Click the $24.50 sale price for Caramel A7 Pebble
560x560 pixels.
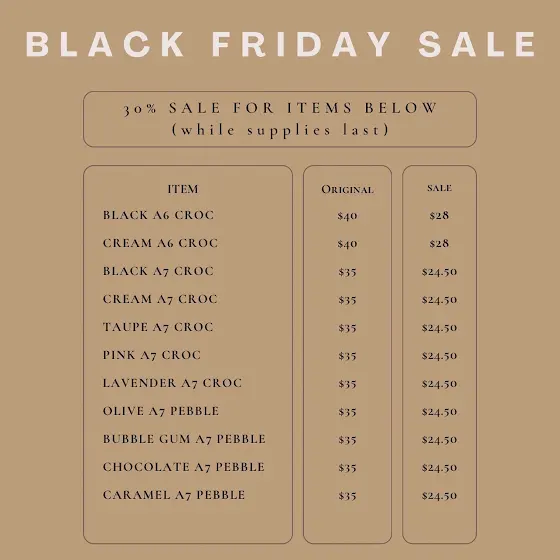click(x=439, y=495)
